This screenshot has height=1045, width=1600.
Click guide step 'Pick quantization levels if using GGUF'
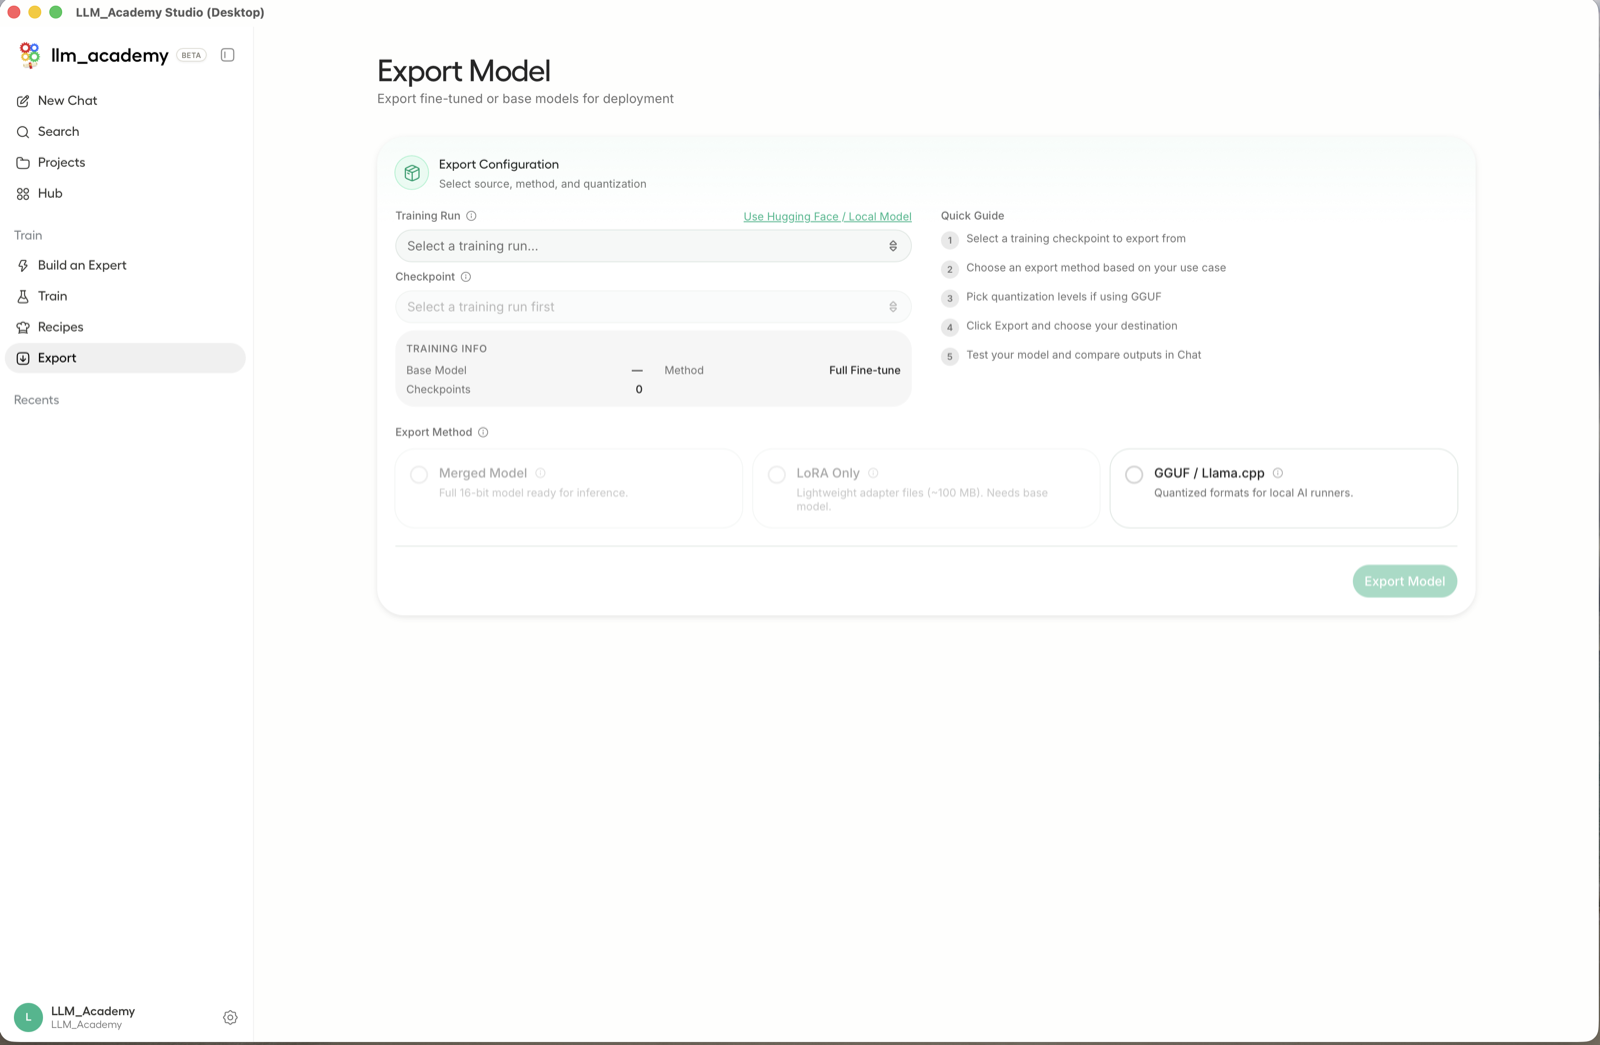(1064, 297)
